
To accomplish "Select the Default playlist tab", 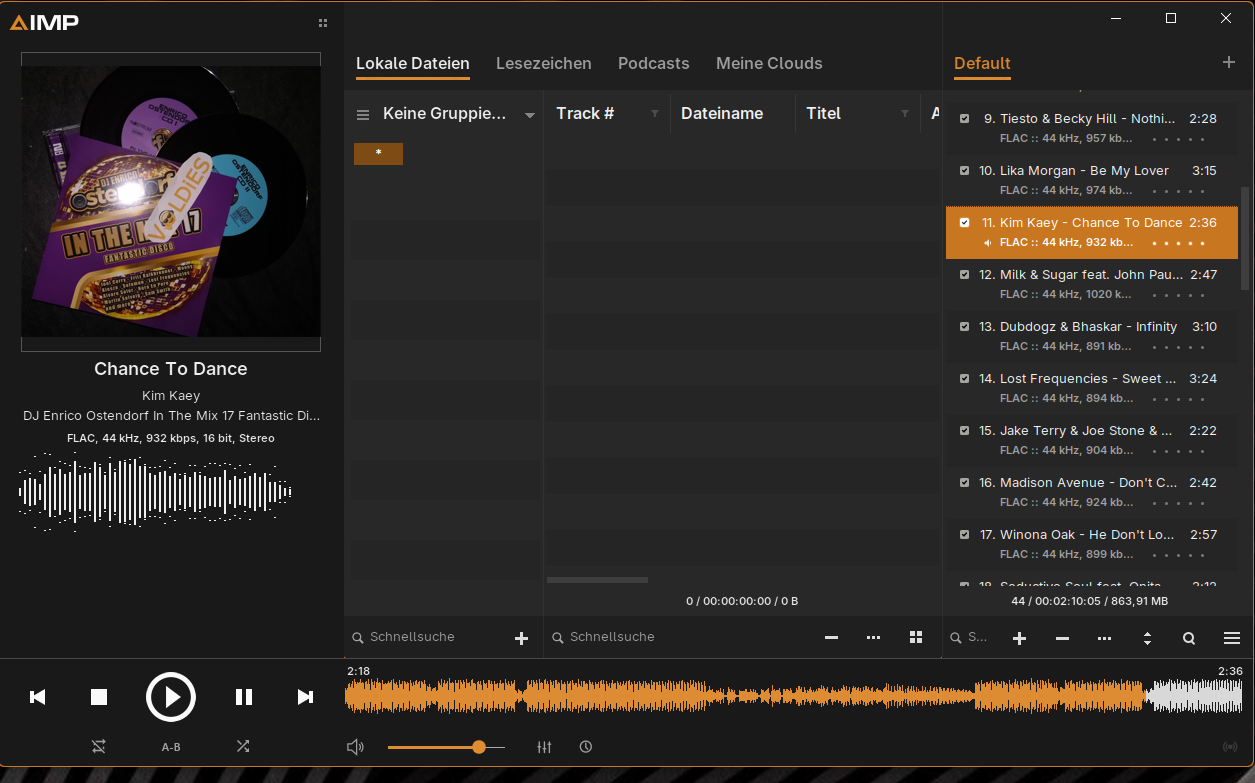I will (982, 63).
